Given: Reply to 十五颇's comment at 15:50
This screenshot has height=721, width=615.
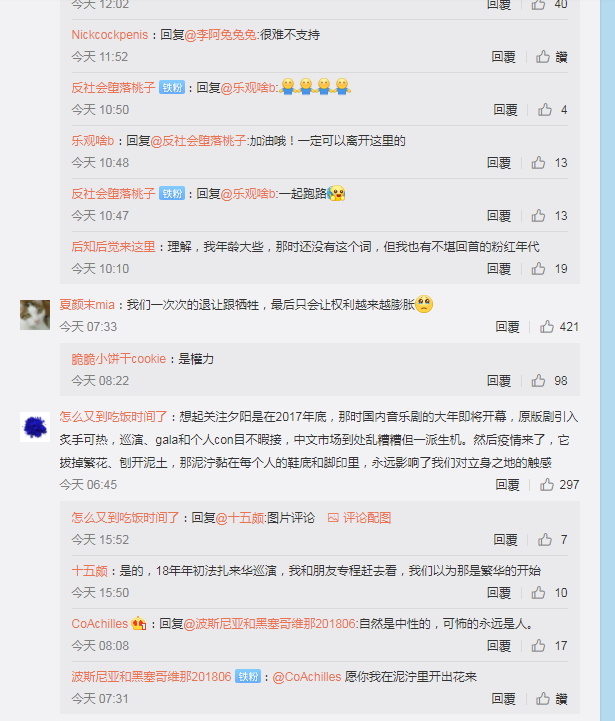Looking at the screenshot, I should (x=499, y=593).
